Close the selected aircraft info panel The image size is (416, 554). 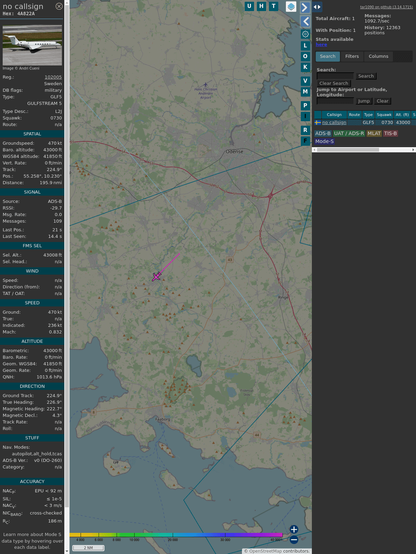pyautogui.click(x=59, y=6)
